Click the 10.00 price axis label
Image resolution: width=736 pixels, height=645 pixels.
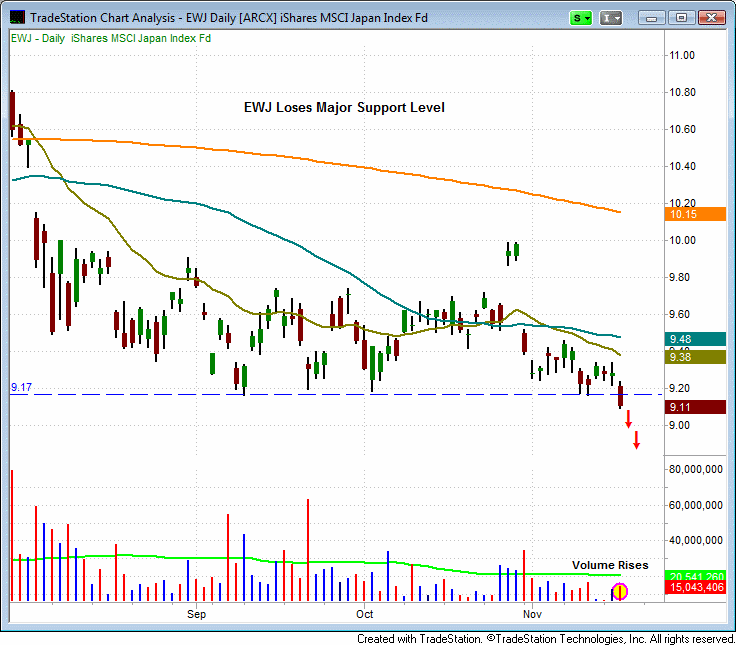pyautogui.click(x=682, y=240)
